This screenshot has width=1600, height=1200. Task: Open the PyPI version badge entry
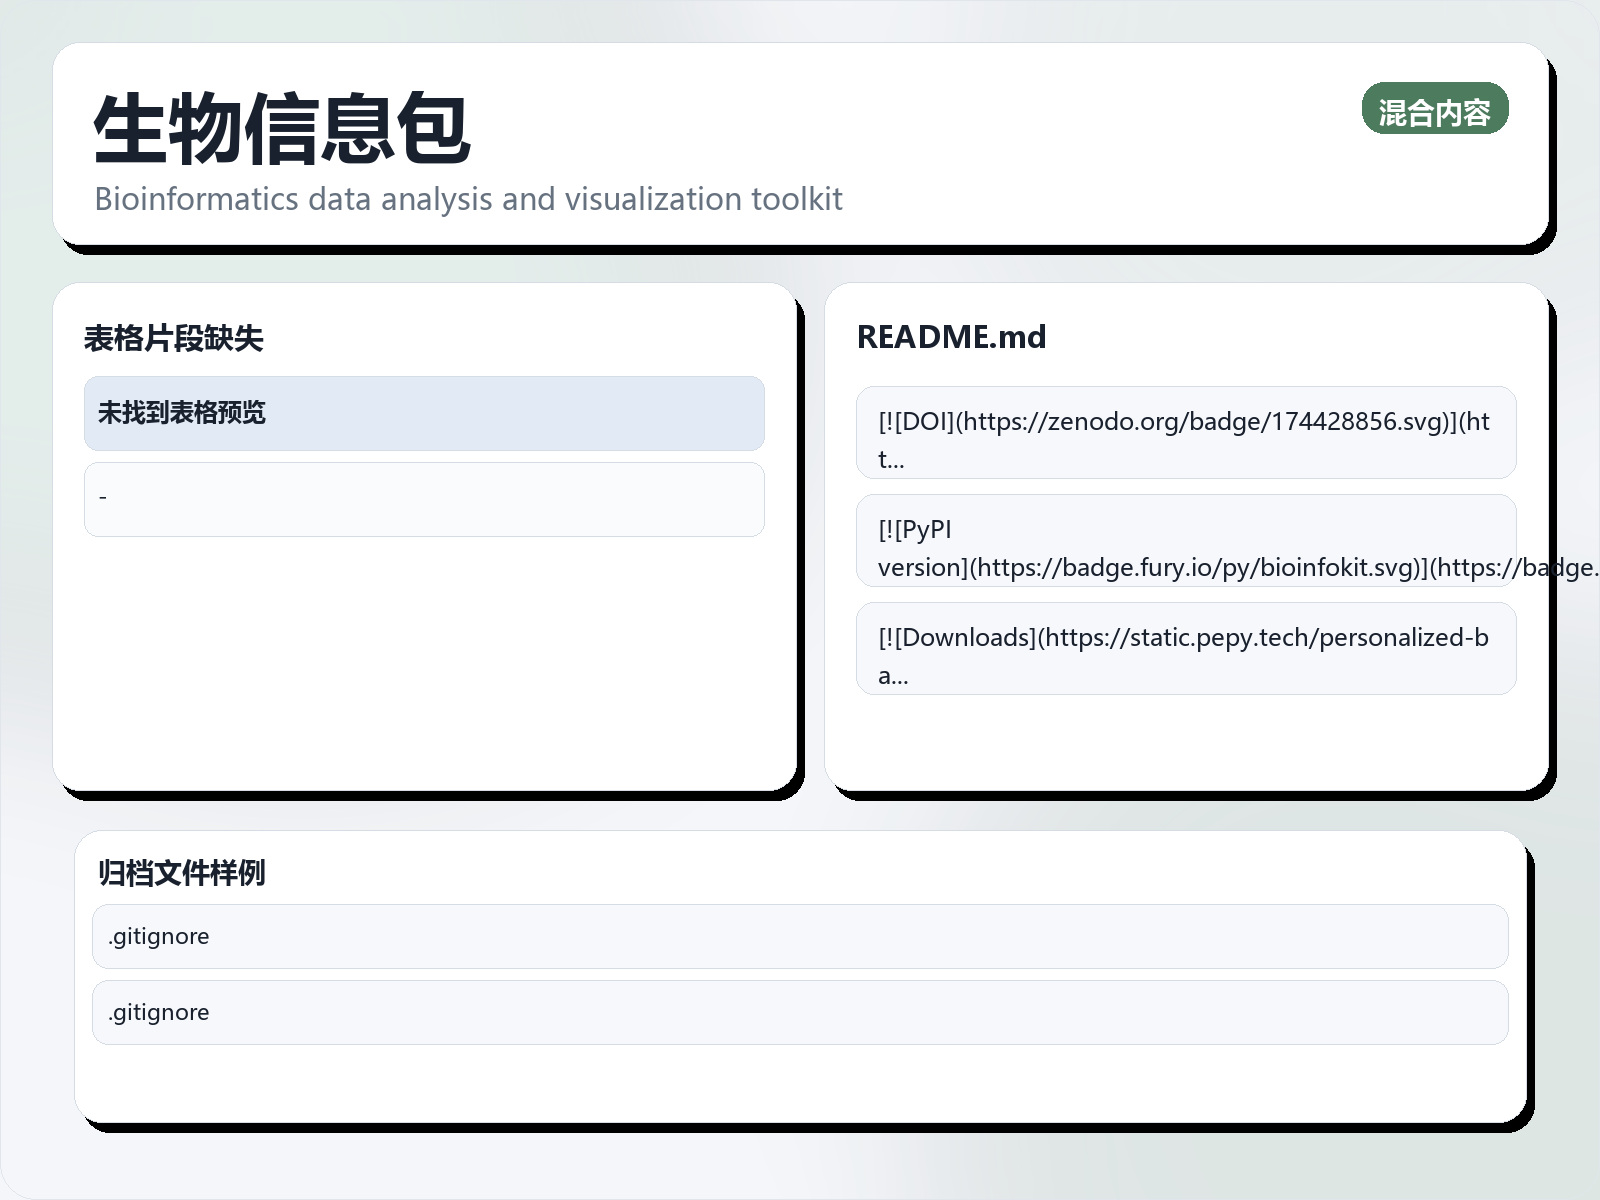[1185, 540]
